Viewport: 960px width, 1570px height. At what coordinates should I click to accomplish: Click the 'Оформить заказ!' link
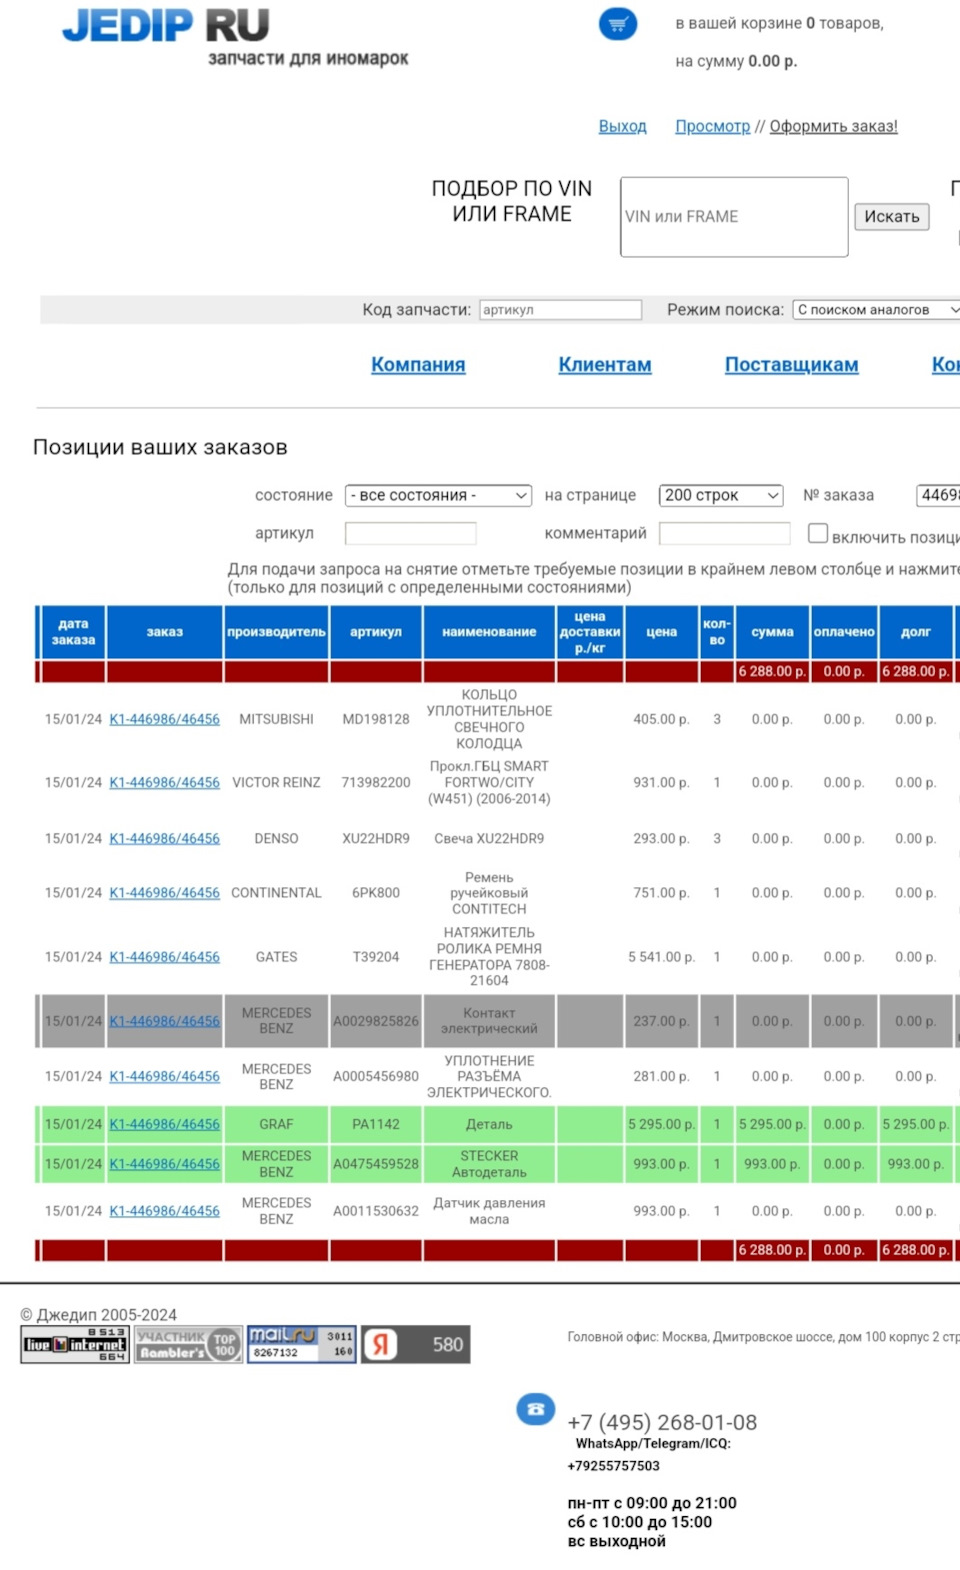click(833, 126)
